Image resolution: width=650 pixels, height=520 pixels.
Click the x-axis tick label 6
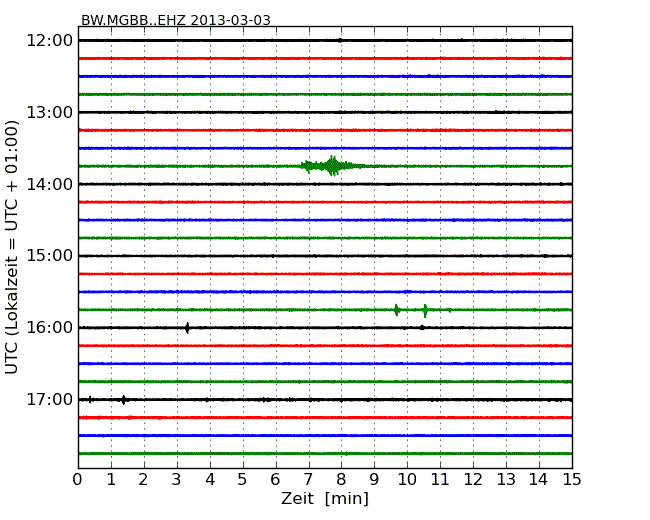[276, 480]
